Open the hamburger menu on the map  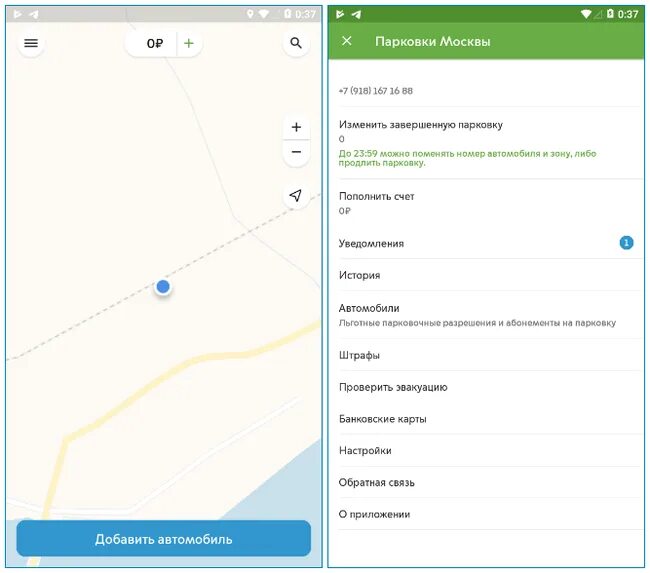point(31,43)
